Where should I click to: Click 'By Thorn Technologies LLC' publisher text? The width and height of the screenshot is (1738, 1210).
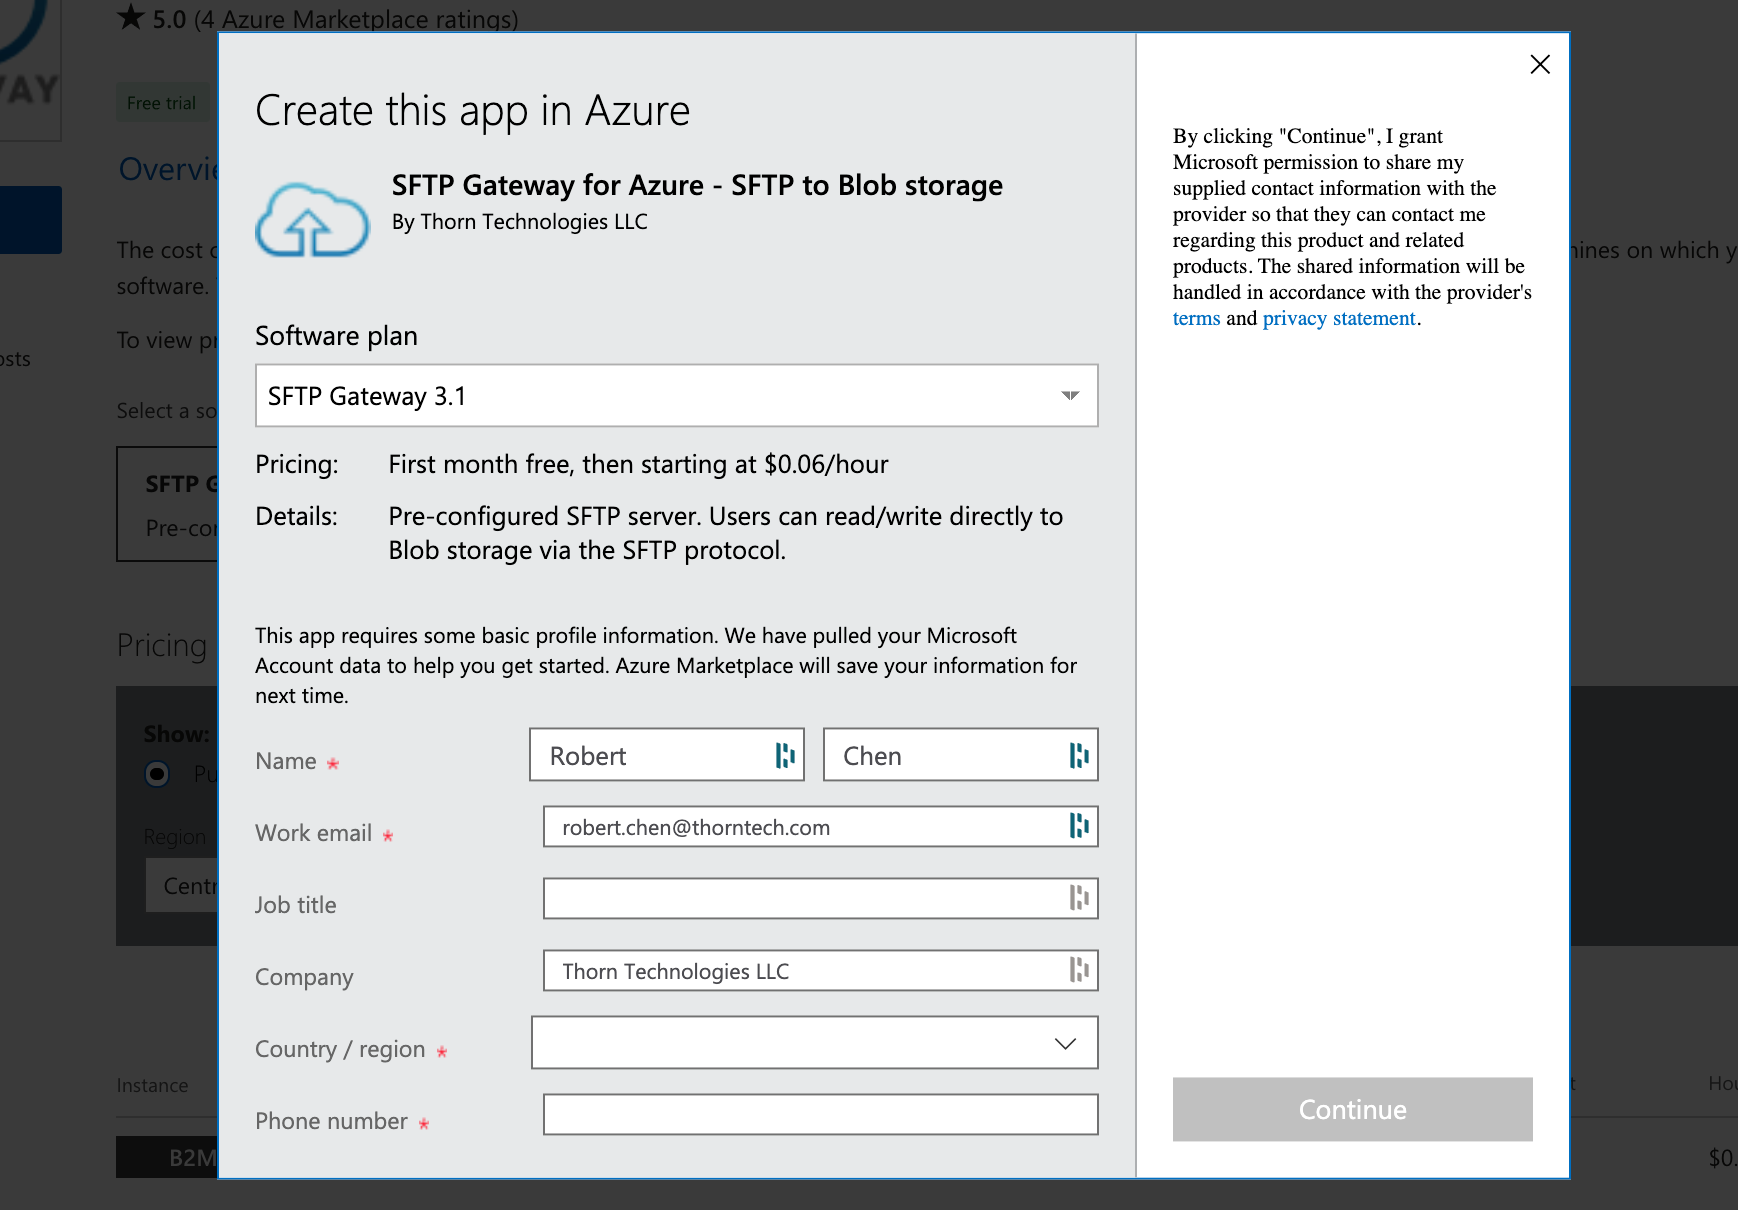tap(520, 222)
